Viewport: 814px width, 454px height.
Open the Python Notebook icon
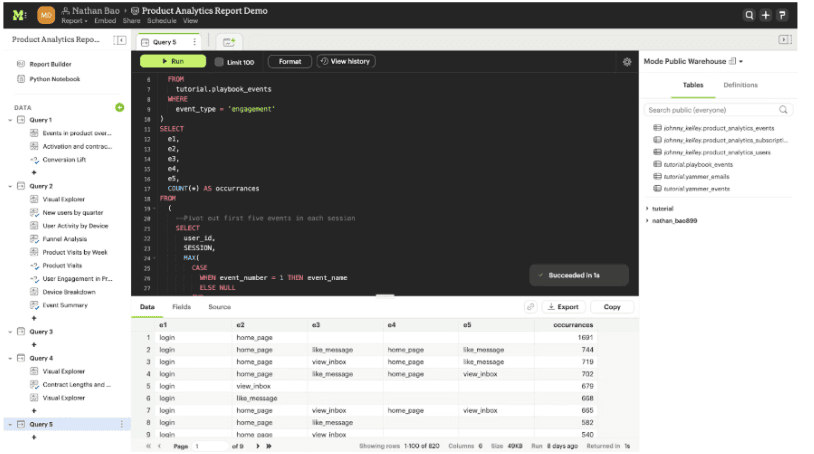tap(21, 79)
